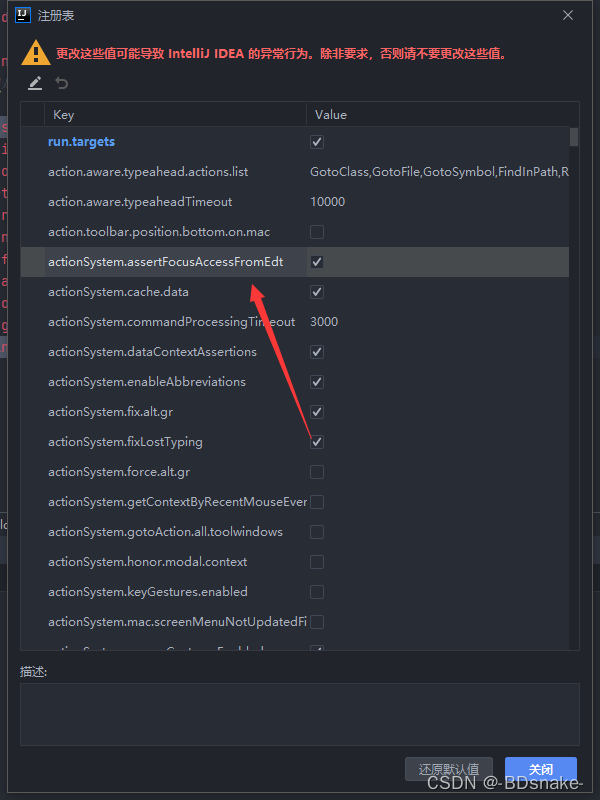Toggle actionSystem.fixLostTyping checkbox

click(317, 442)
